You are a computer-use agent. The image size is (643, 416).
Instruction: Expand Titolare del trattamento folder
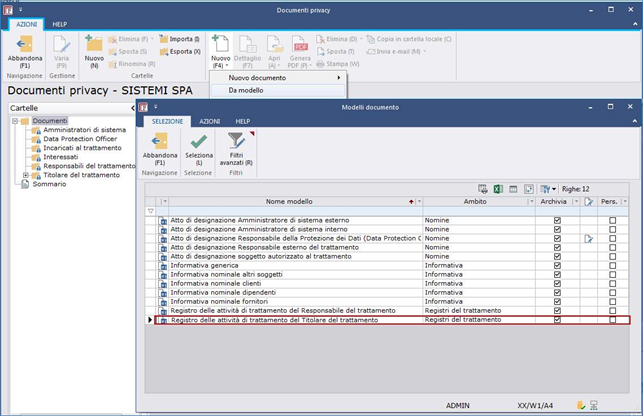click(26, 175)
